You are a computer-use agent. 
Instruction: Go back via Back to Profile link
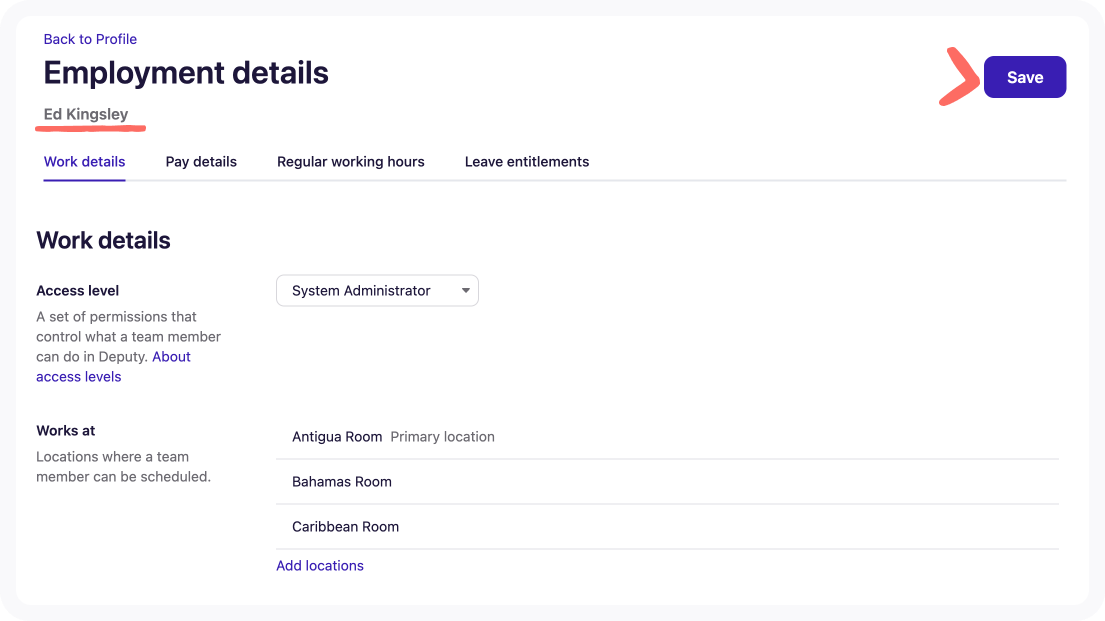point(90,39)
